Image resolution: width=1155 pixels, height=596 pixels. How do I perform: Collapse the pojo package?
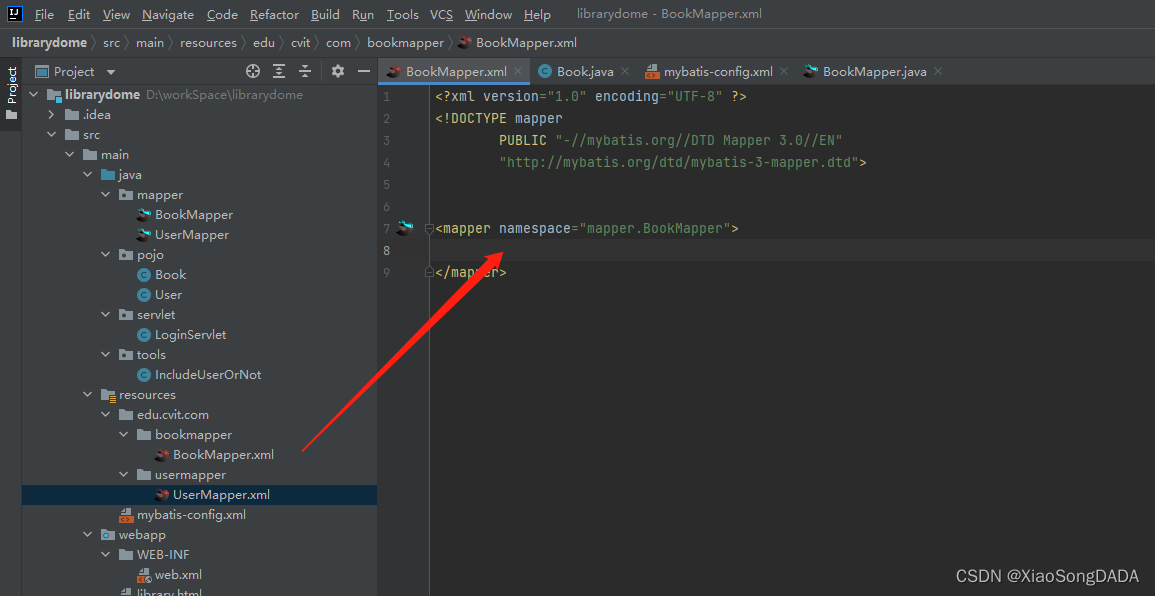[105, 254]
